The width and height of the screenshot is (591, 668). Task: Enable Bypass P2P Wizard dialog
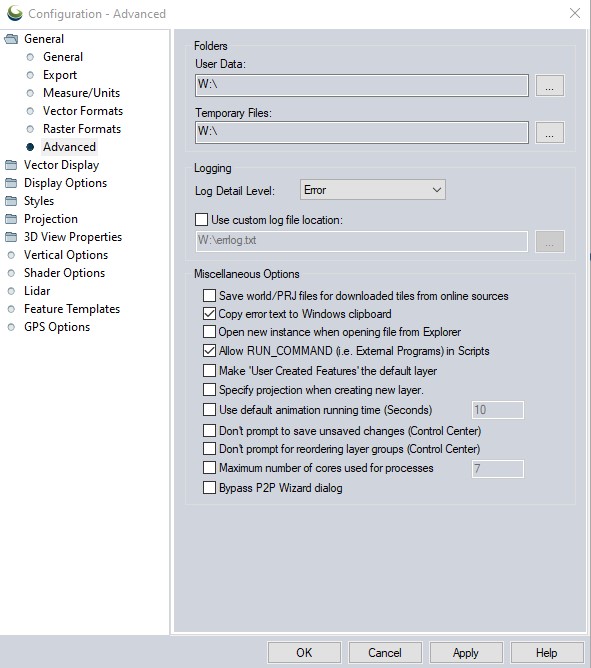click(x=209, y=488)
